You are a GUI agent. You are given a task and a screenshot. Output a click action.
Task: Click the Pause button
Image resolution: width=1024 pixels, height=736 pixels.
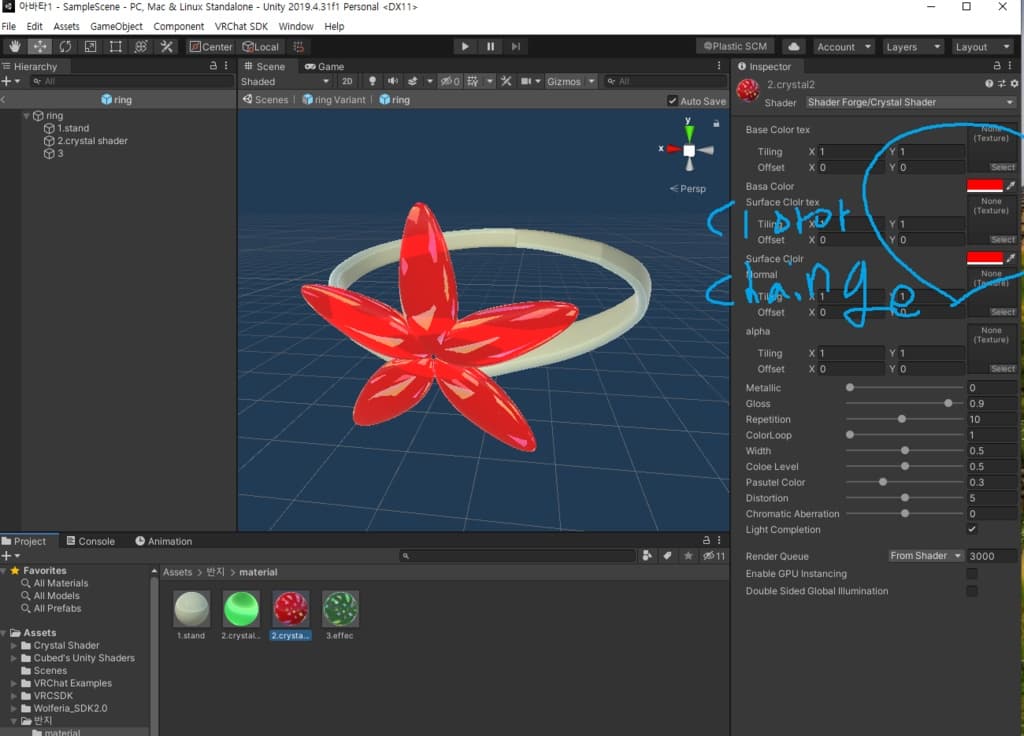click(x=490, y=47)
